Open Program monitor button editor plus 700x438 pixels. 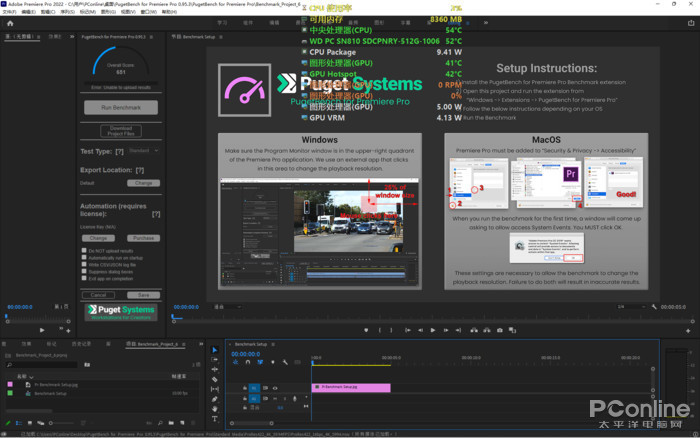click(x=688, y=331)
